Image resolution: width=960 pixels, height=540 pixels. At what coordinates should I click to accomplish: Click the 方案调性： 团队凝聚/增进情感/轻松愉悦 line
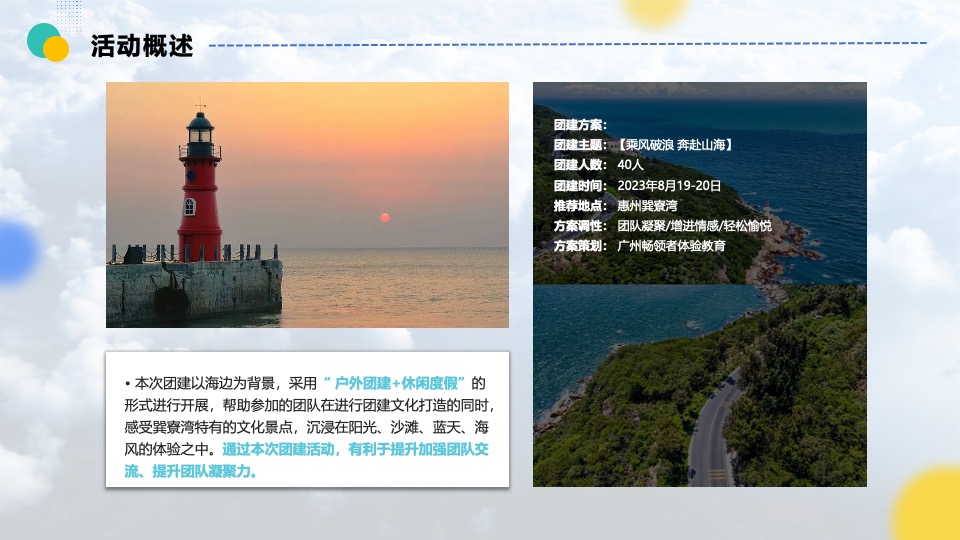662,226
